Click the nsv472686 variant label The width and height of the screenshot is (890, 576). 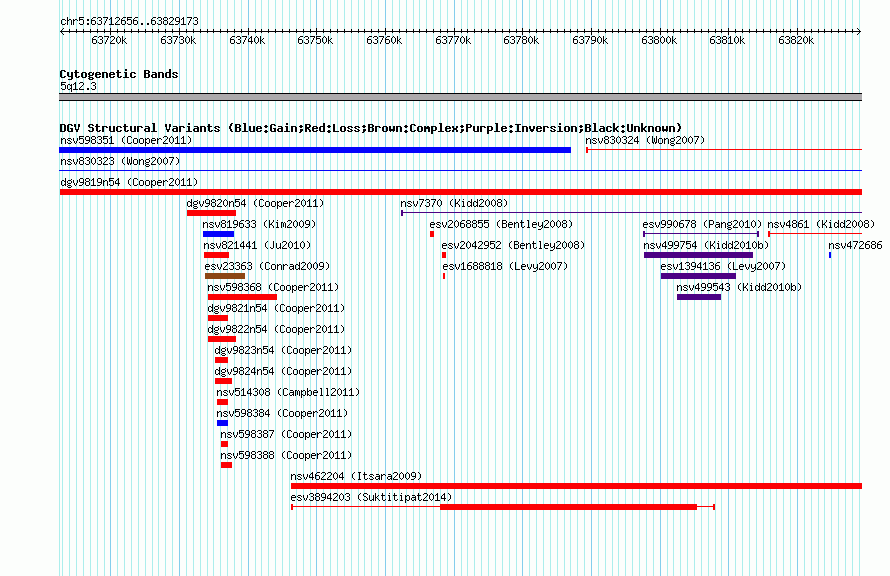[x=855, y=245]
